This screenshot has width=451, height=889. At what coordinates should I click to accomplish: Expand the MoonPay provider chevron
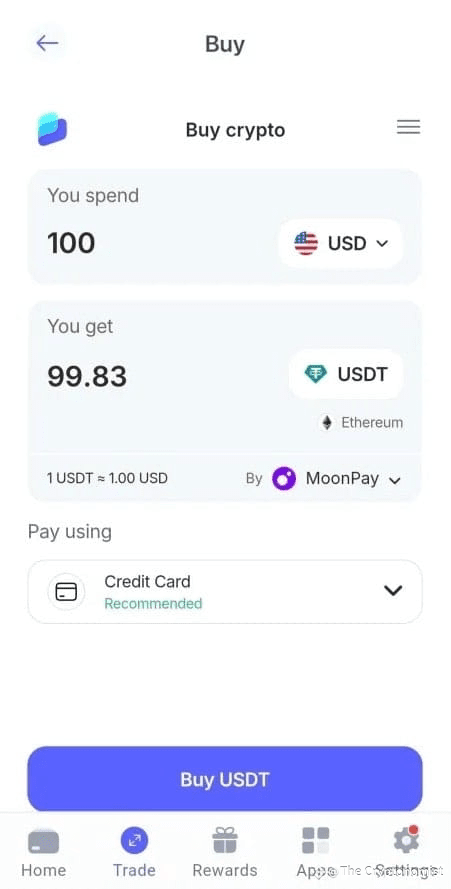click(395, 480)
